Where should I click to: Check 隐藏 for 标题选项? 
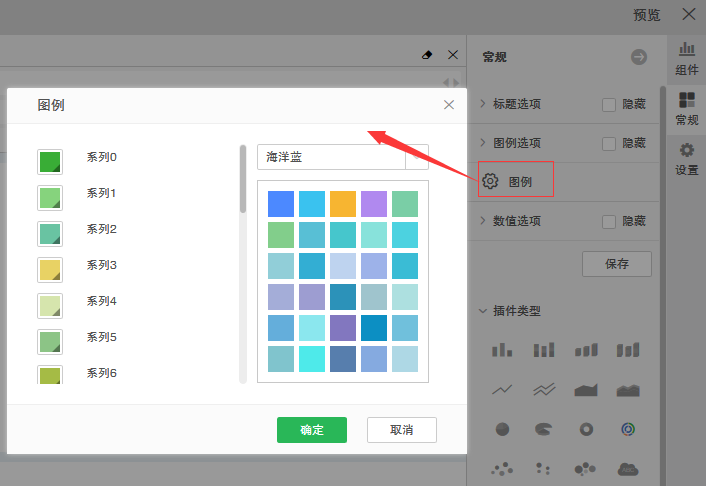pos(609,104)
